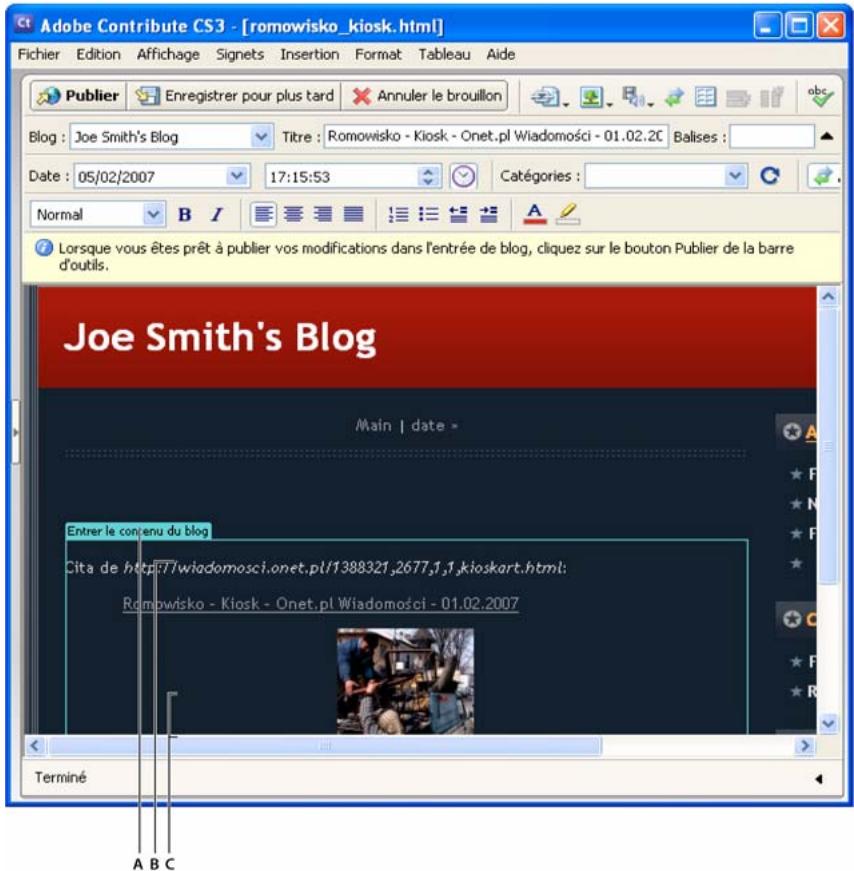Center the text alignment
Screen dimensions: 854x871
(293, 214)
